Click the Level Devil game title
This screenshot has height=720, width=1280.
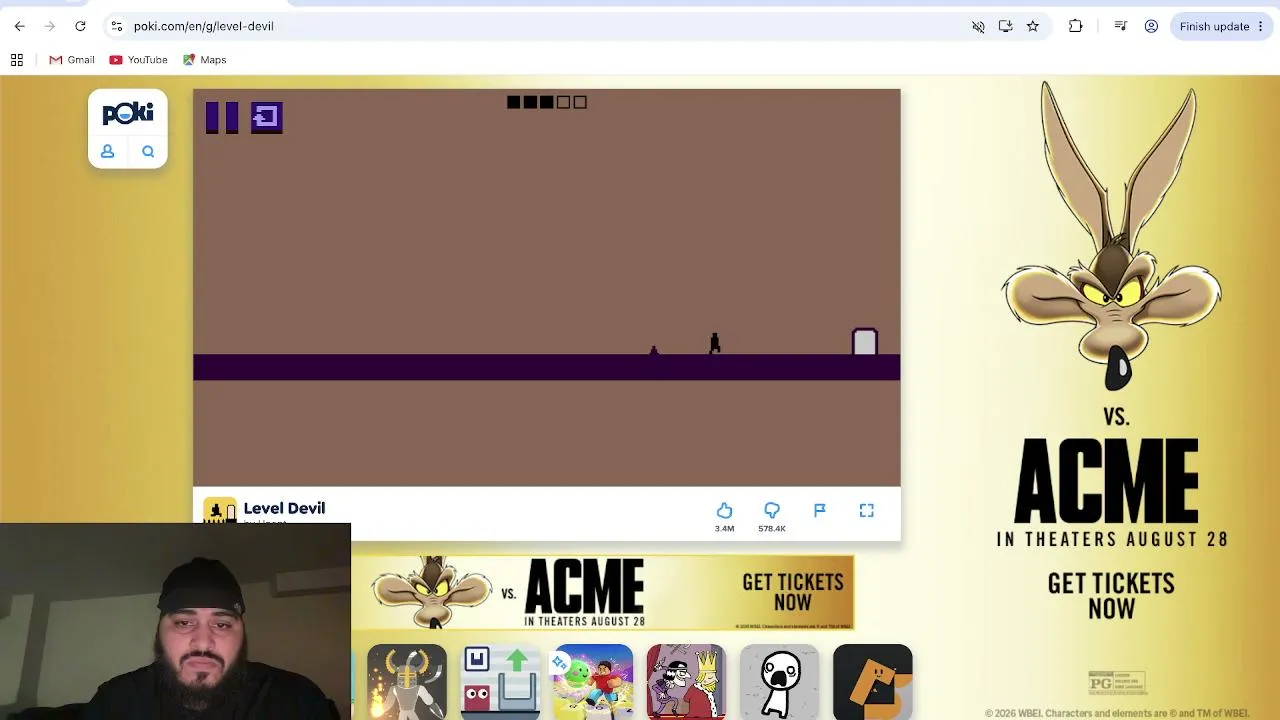tap(284, 508)
